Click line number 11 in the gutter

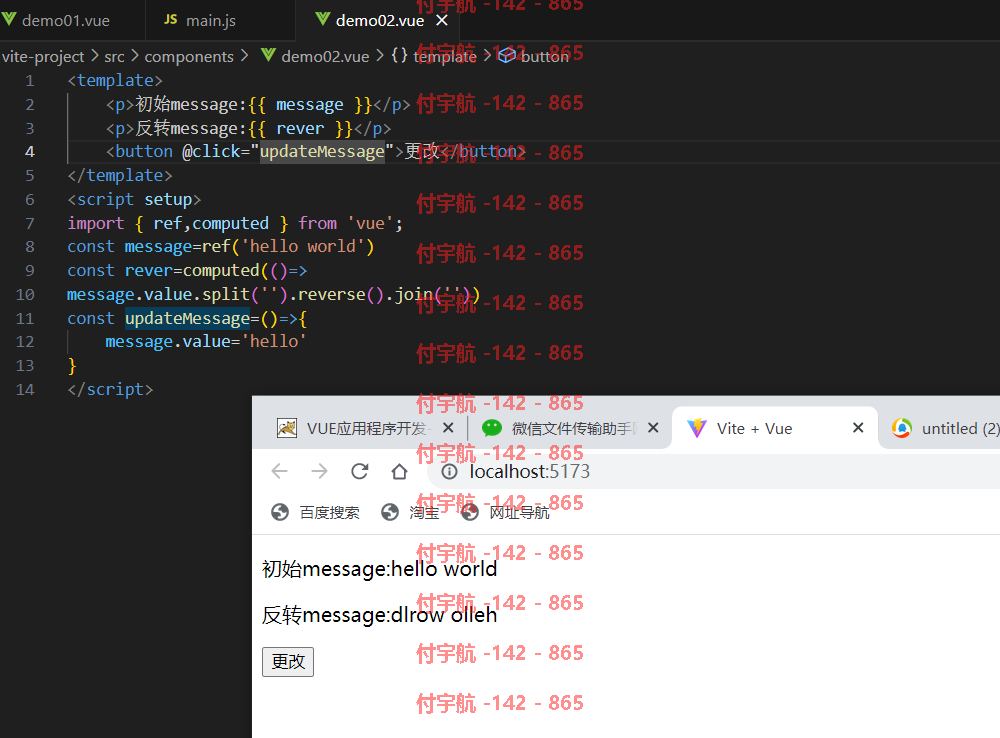pos(25,318)
